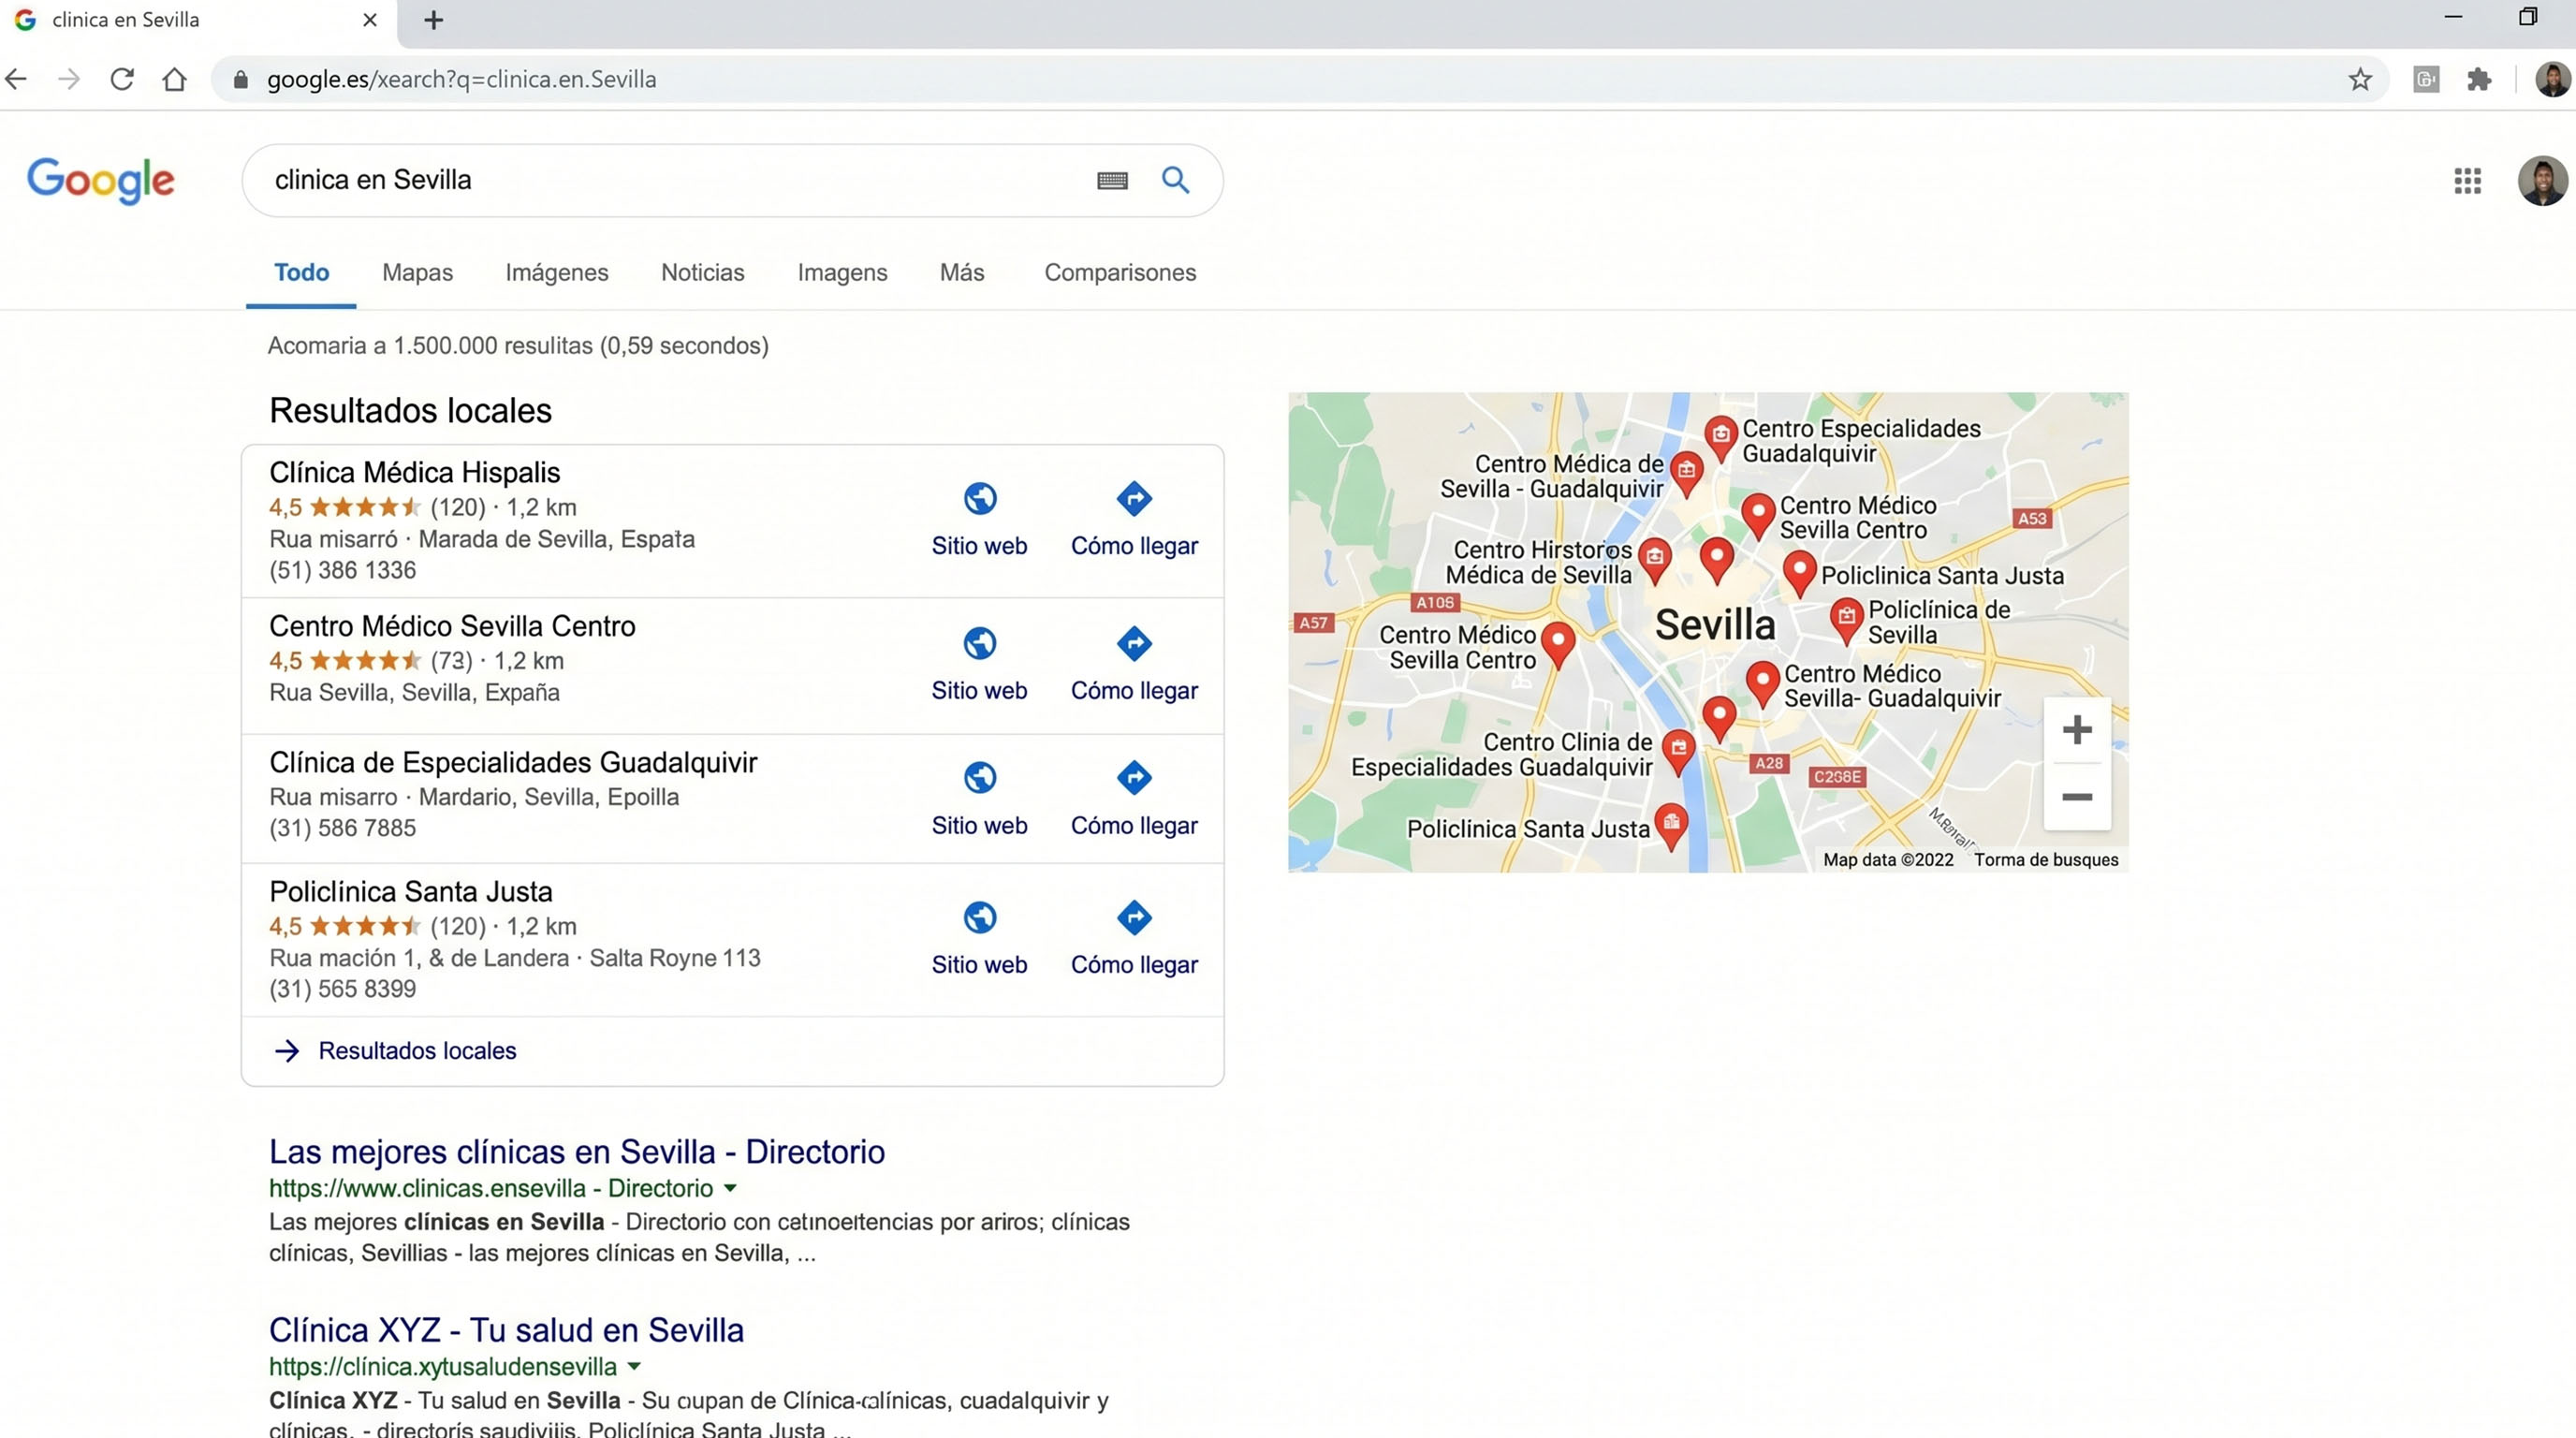
Task: Click the 'Resultados locales' heading
Action: pyautogui.click(x=410, y=411)
